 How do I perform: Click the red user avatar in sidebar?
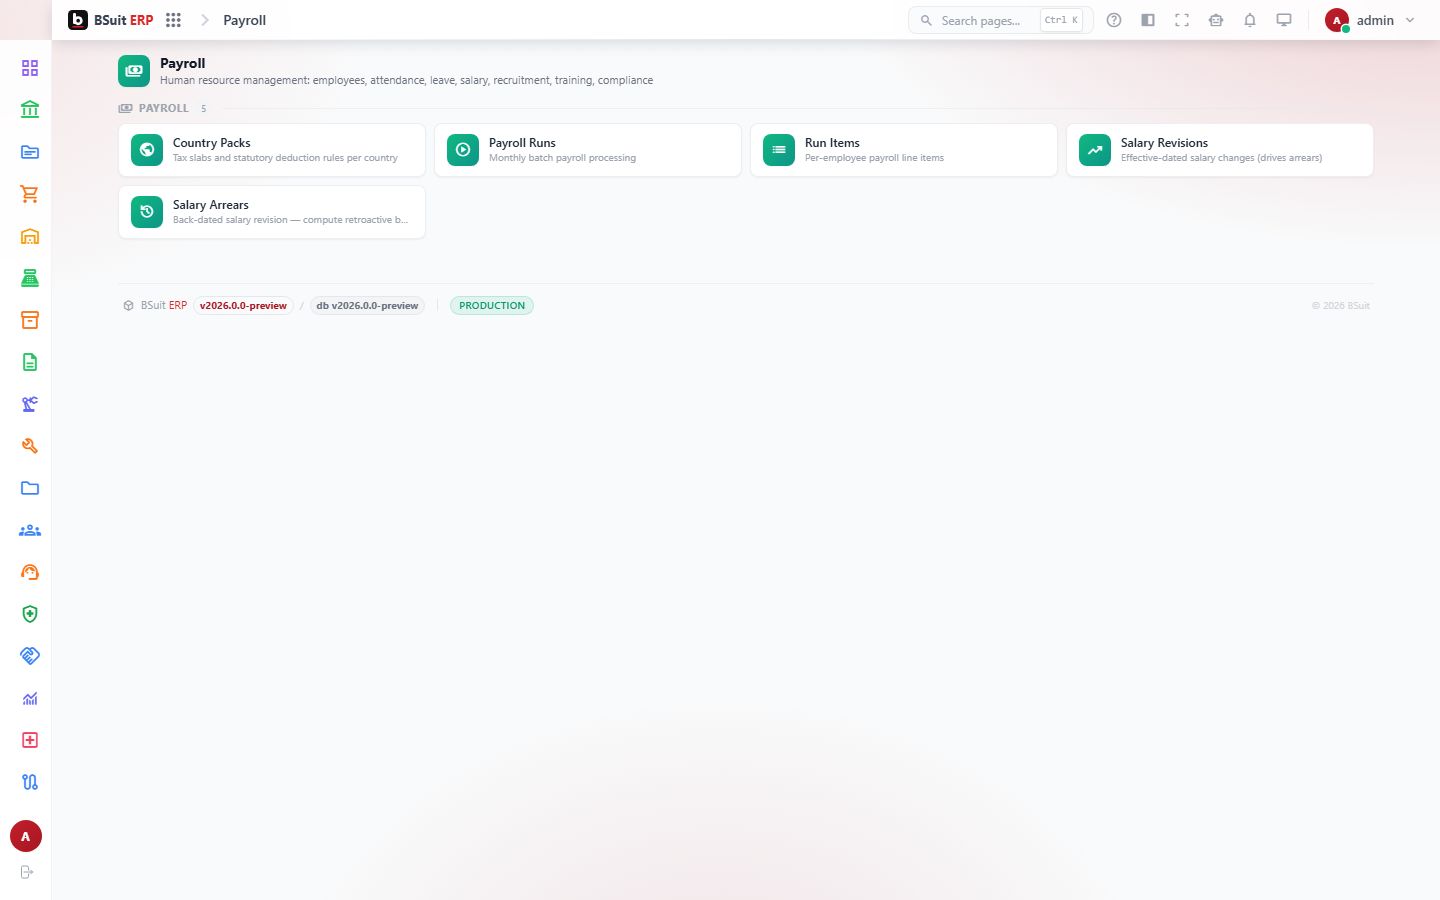coord(26,836)
